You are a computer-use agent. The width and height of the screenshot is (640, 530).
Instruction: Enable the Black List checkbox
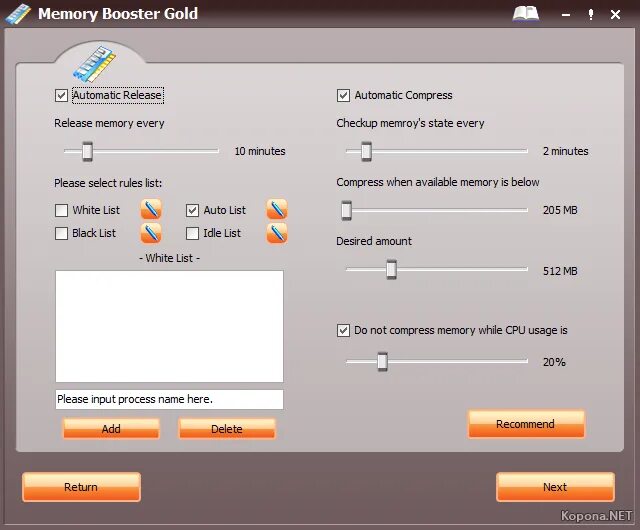[x=61, y=233]
